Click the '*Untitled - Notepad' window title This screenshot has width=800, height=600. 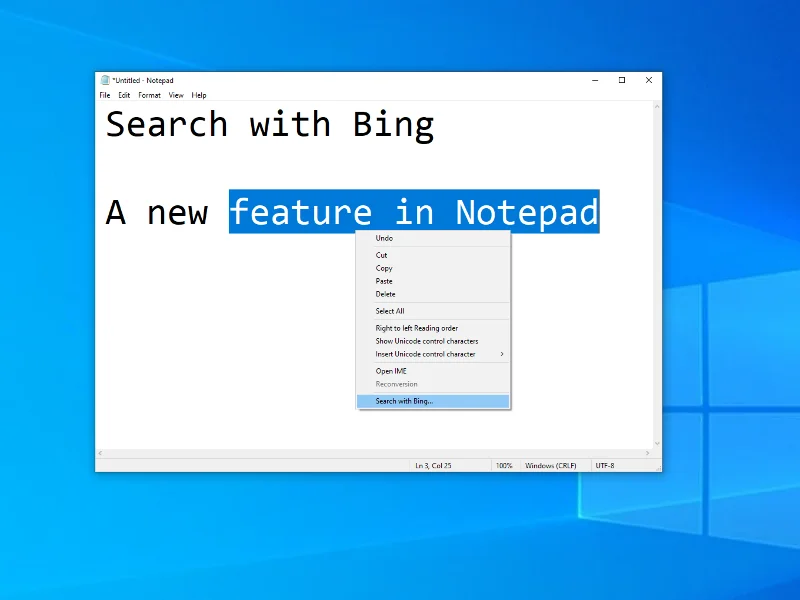click(x=143, y=81)
